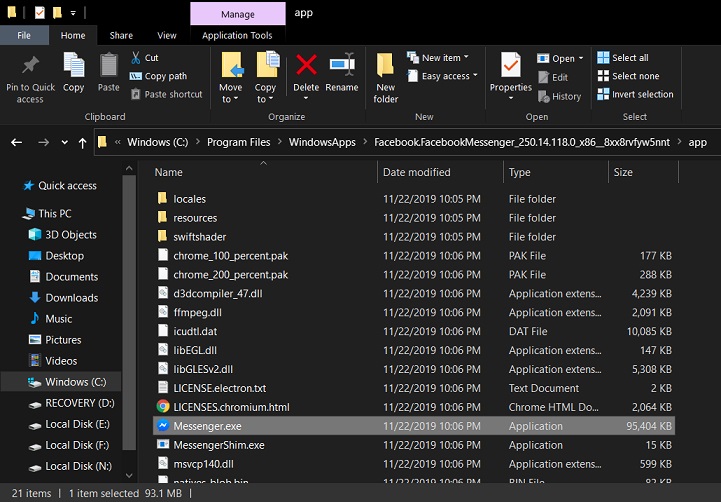
Task: Click navigation pane scrollbar up arrow
Action: click(129, 169)
